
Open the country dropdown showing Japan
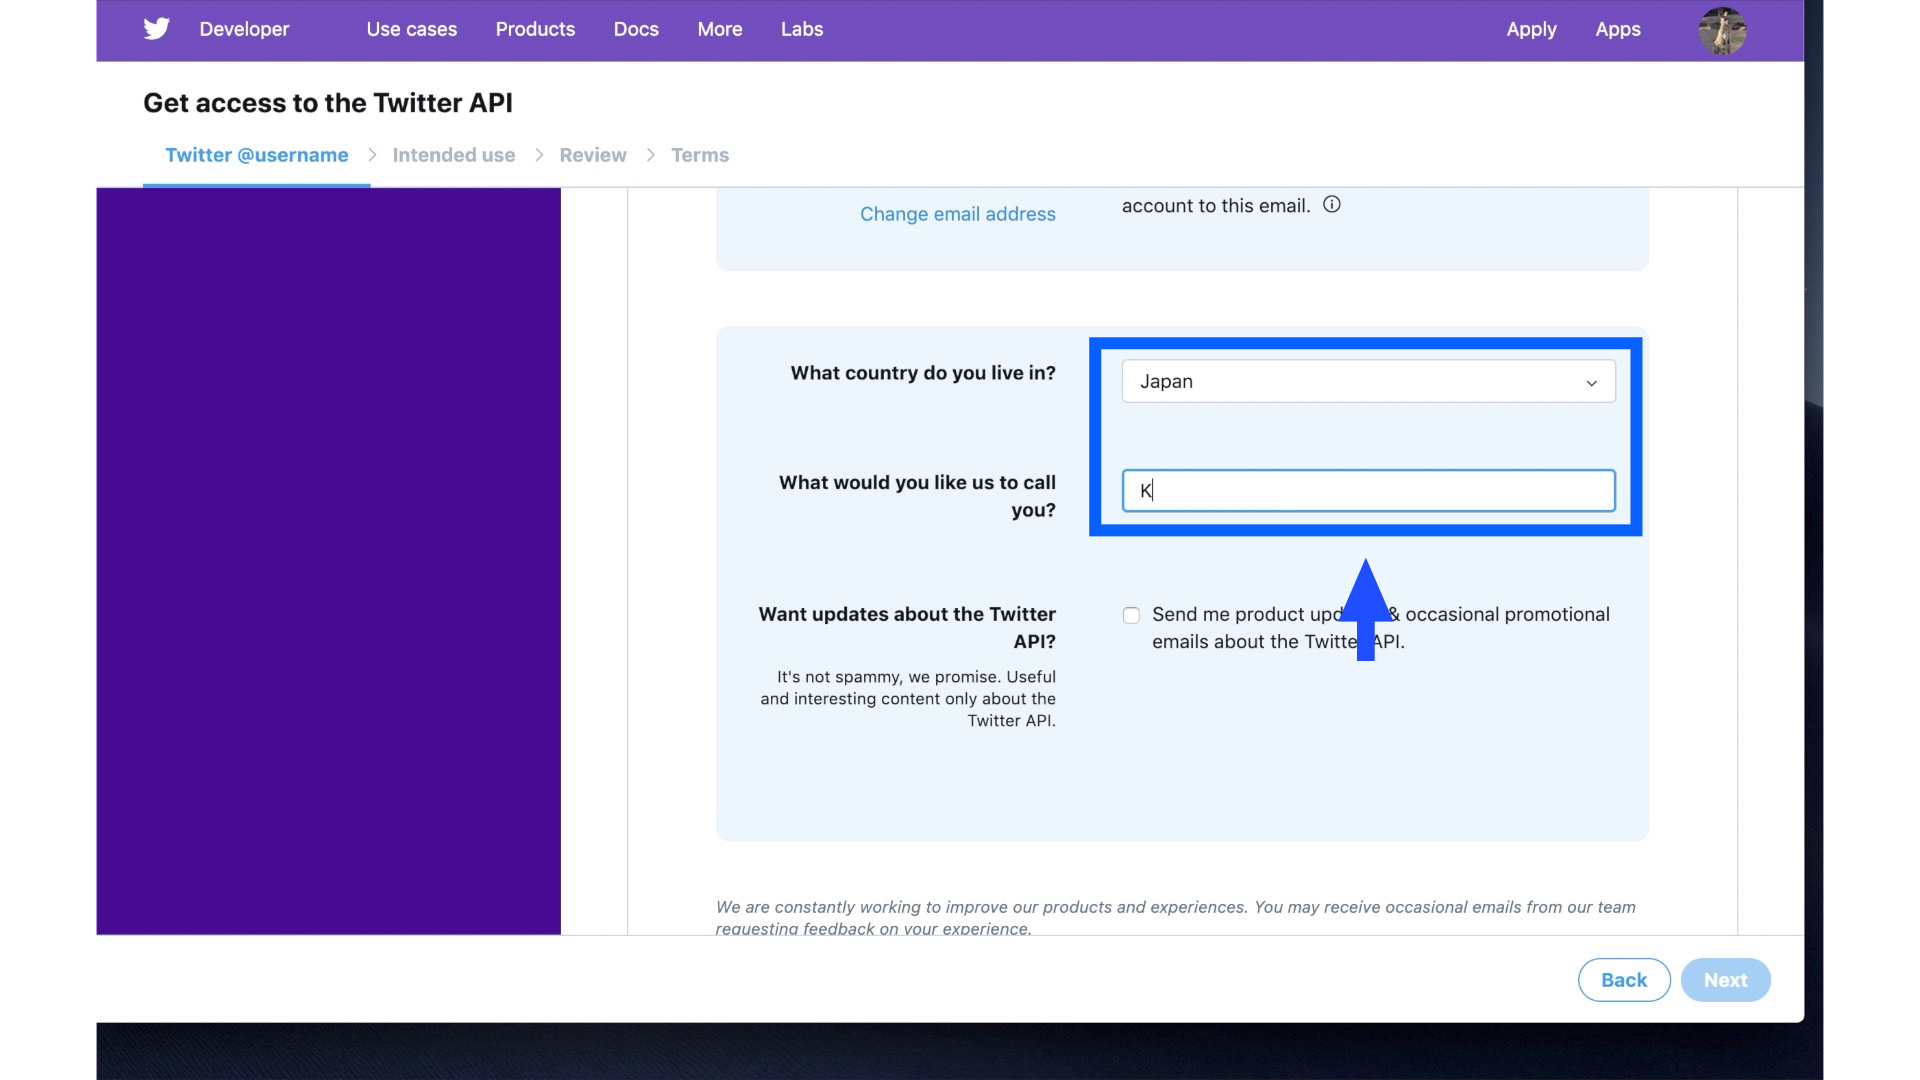pos(1368,381)
